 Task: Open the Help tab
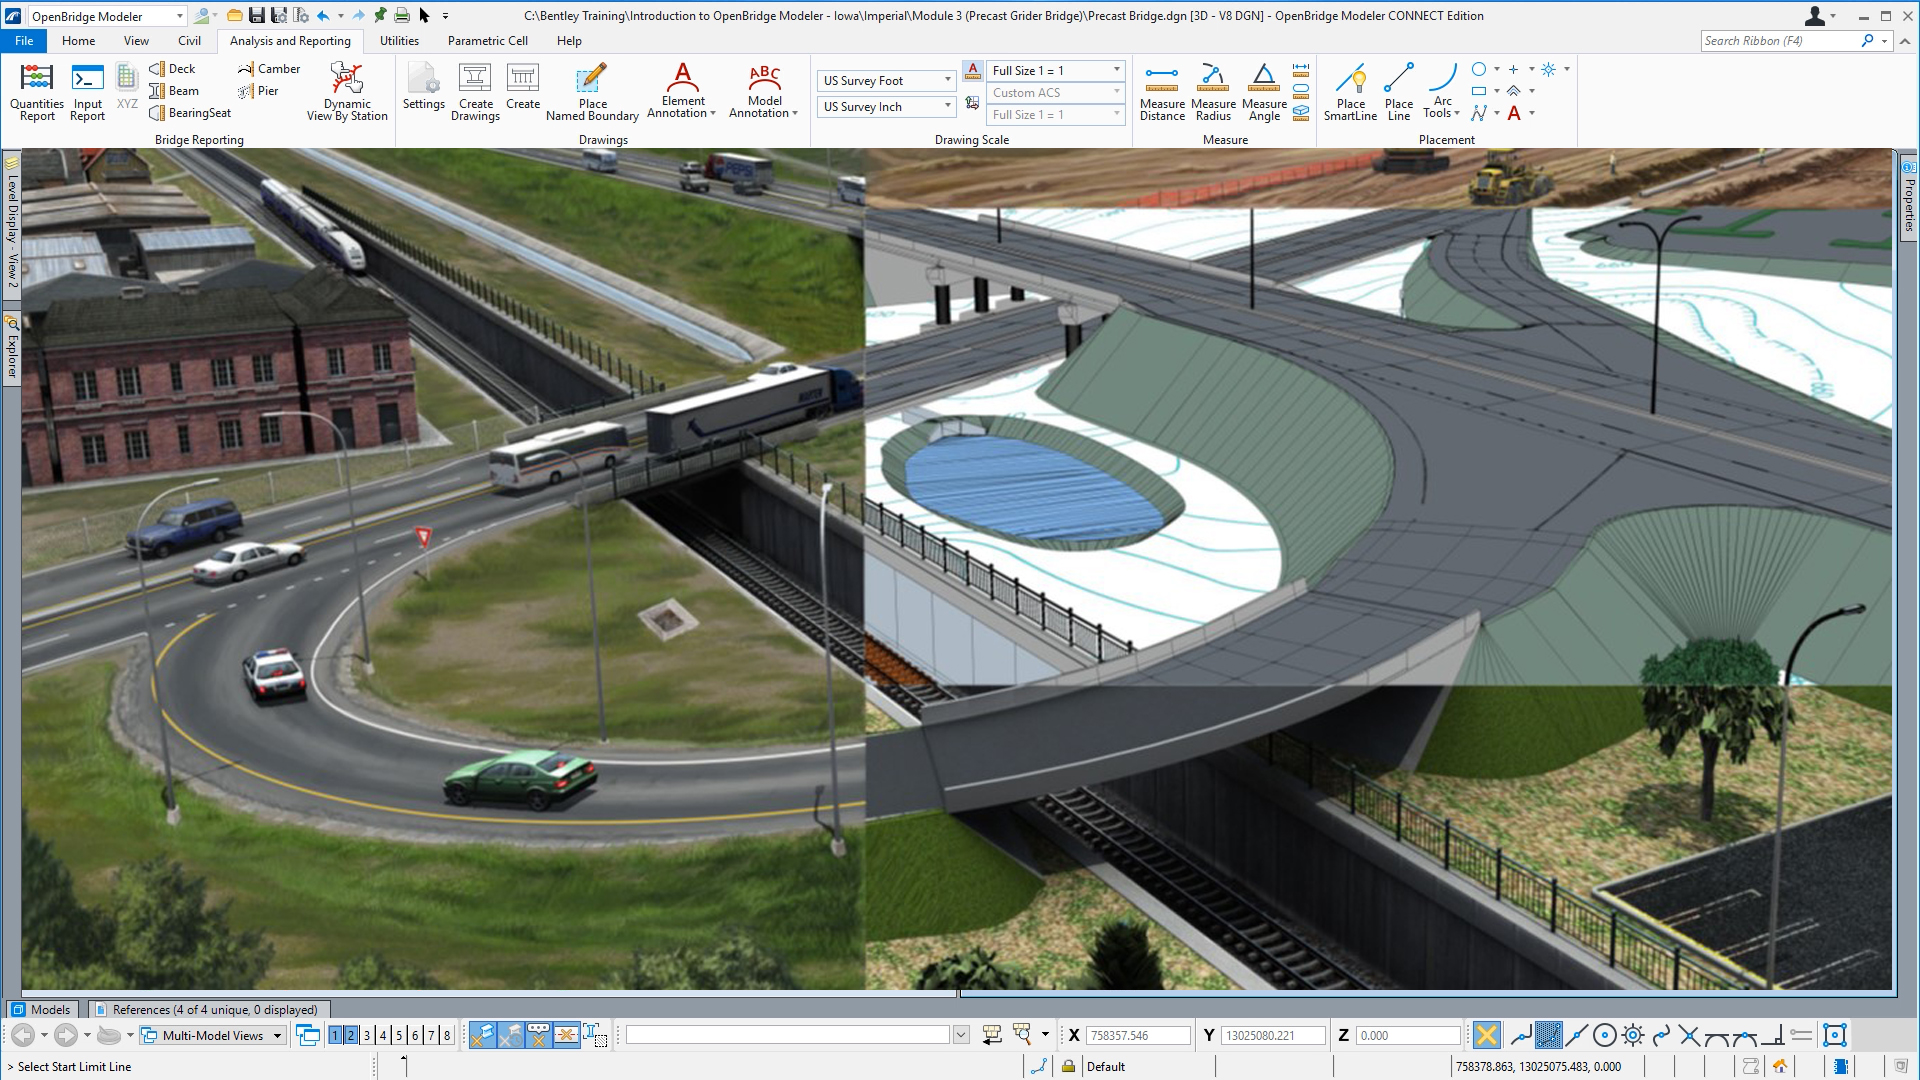pyautogui.click(x=569, y=41)
